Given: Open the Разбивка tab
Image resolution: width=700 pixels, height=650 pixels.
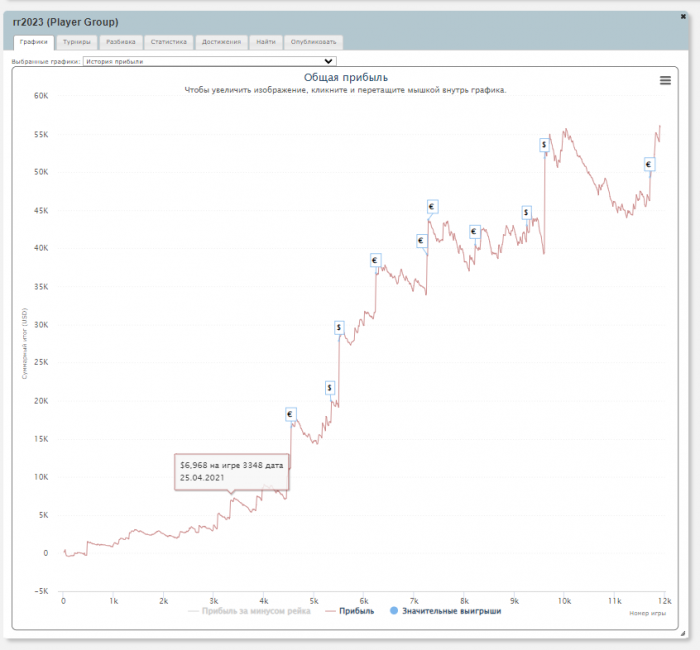Looking at the screenshot, I should (121, 42).
